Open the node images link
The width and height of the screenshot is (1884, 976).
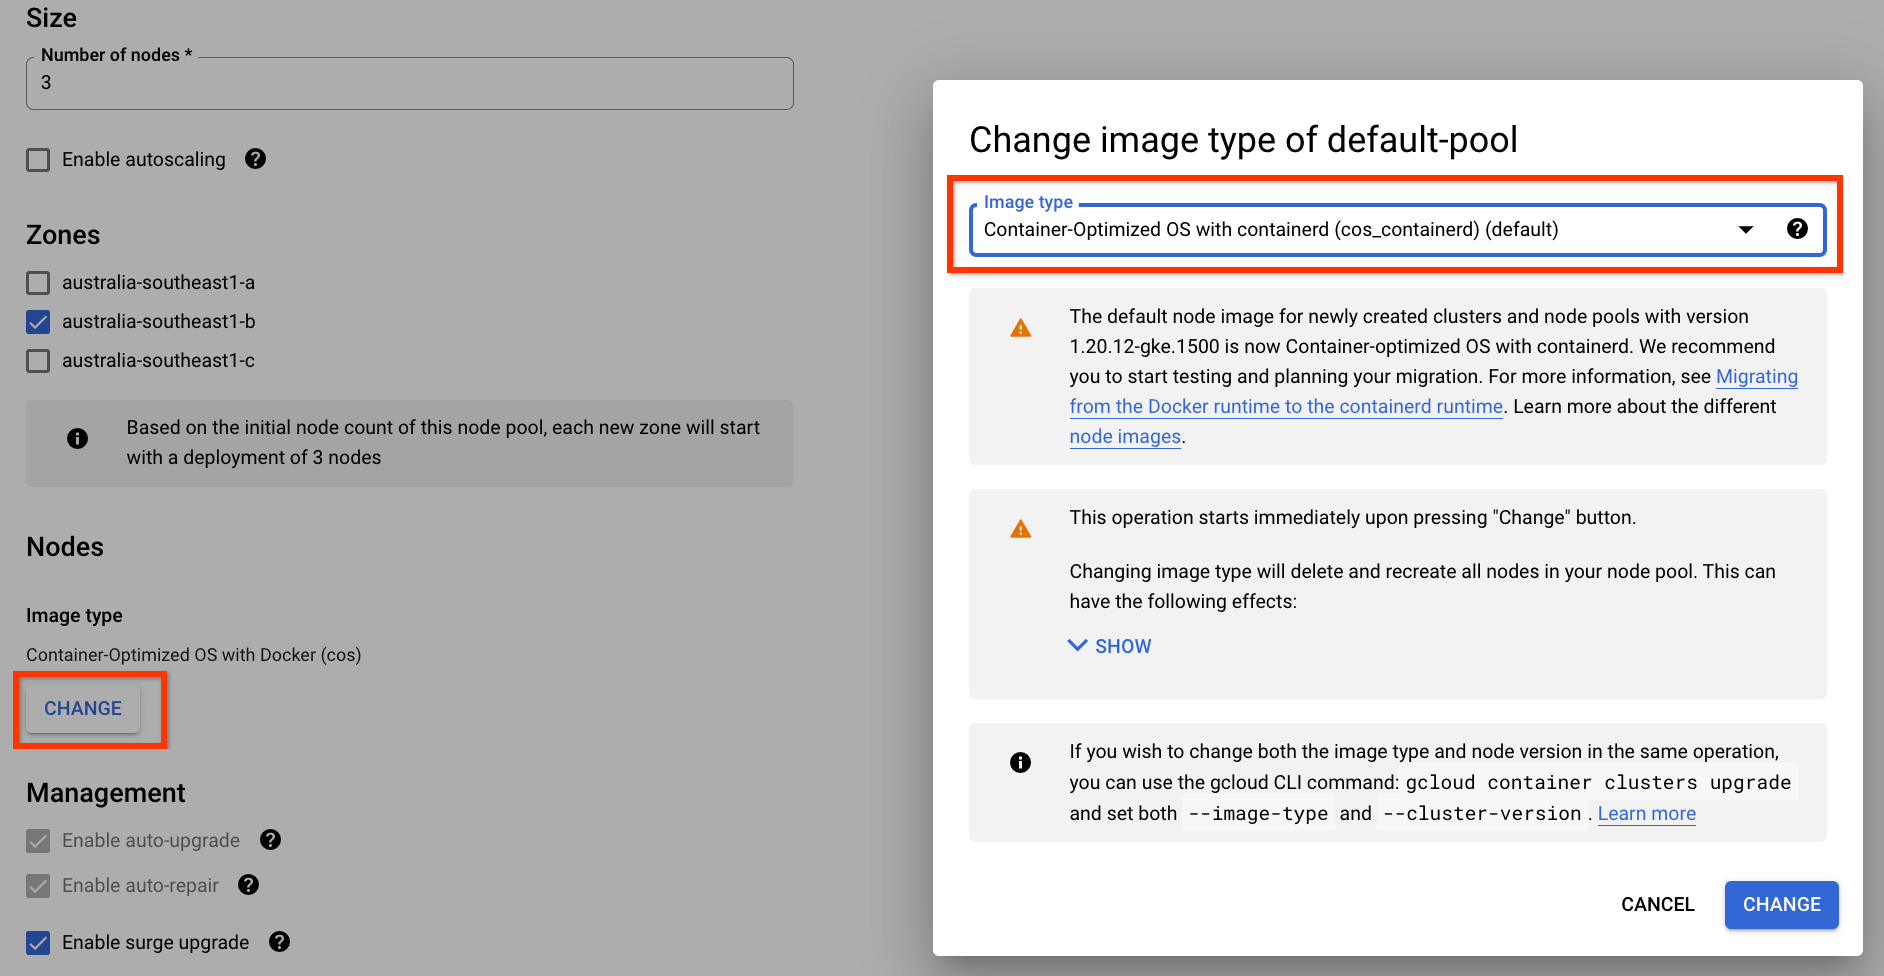click(x=1125, y=437)
